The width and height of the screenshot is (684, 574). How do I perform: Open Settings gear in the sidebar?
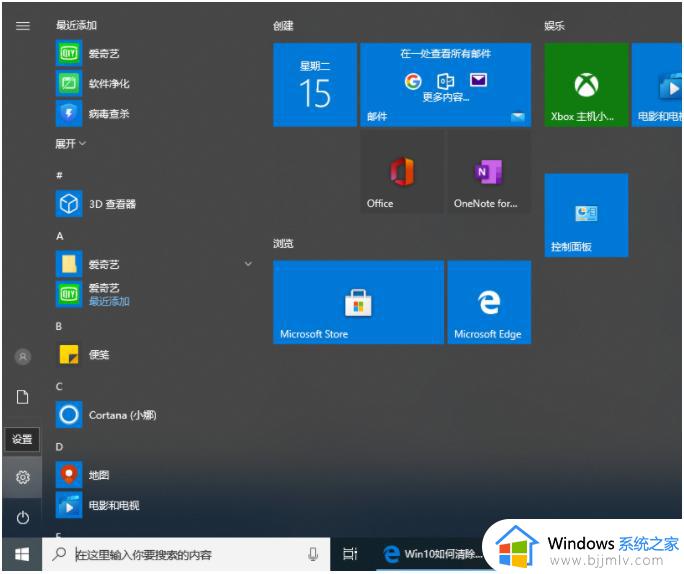coord(23,477)
